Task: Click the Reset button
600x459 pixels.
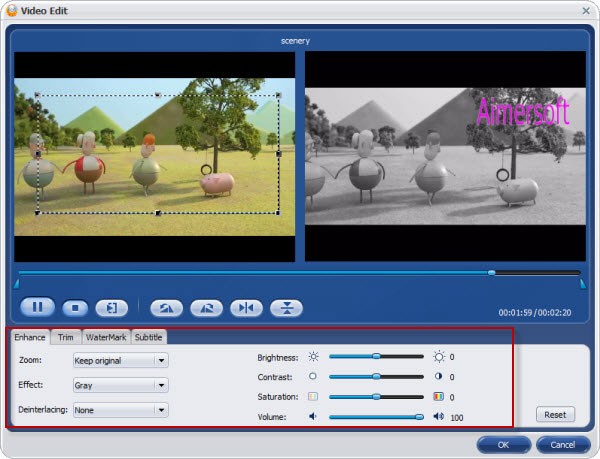Action: pyautogui.click(x=555, y=415)
